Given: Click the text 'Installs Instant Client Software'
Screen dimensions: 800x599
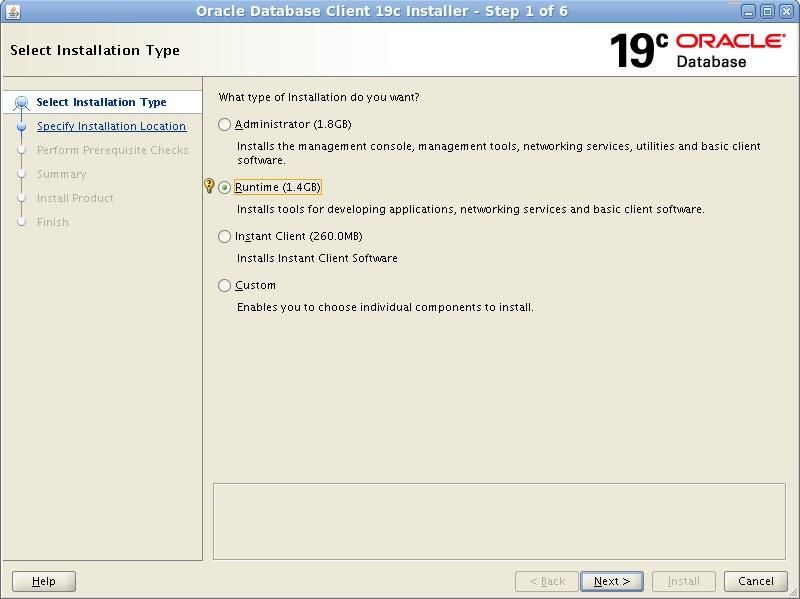Looking at the screenshot, I should 317,258.
